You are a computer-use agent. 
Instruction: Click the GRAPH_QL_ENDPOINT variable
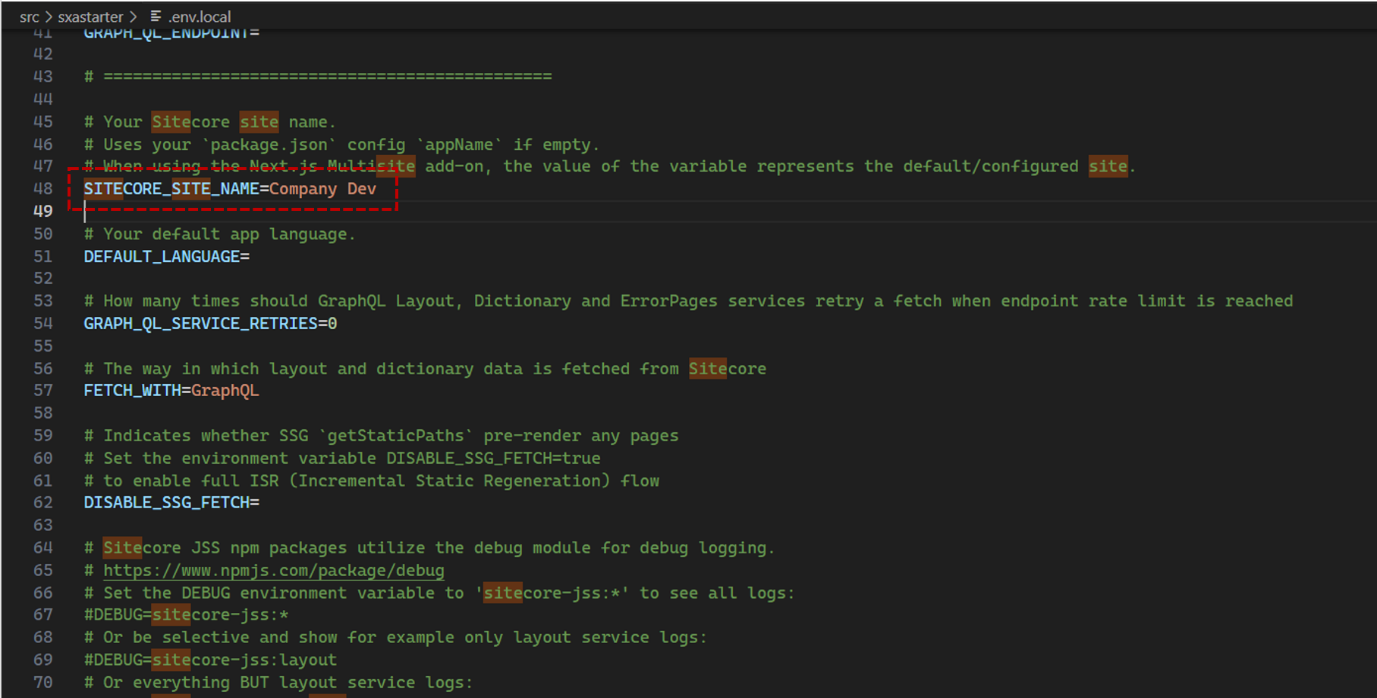tap(167, 31)
